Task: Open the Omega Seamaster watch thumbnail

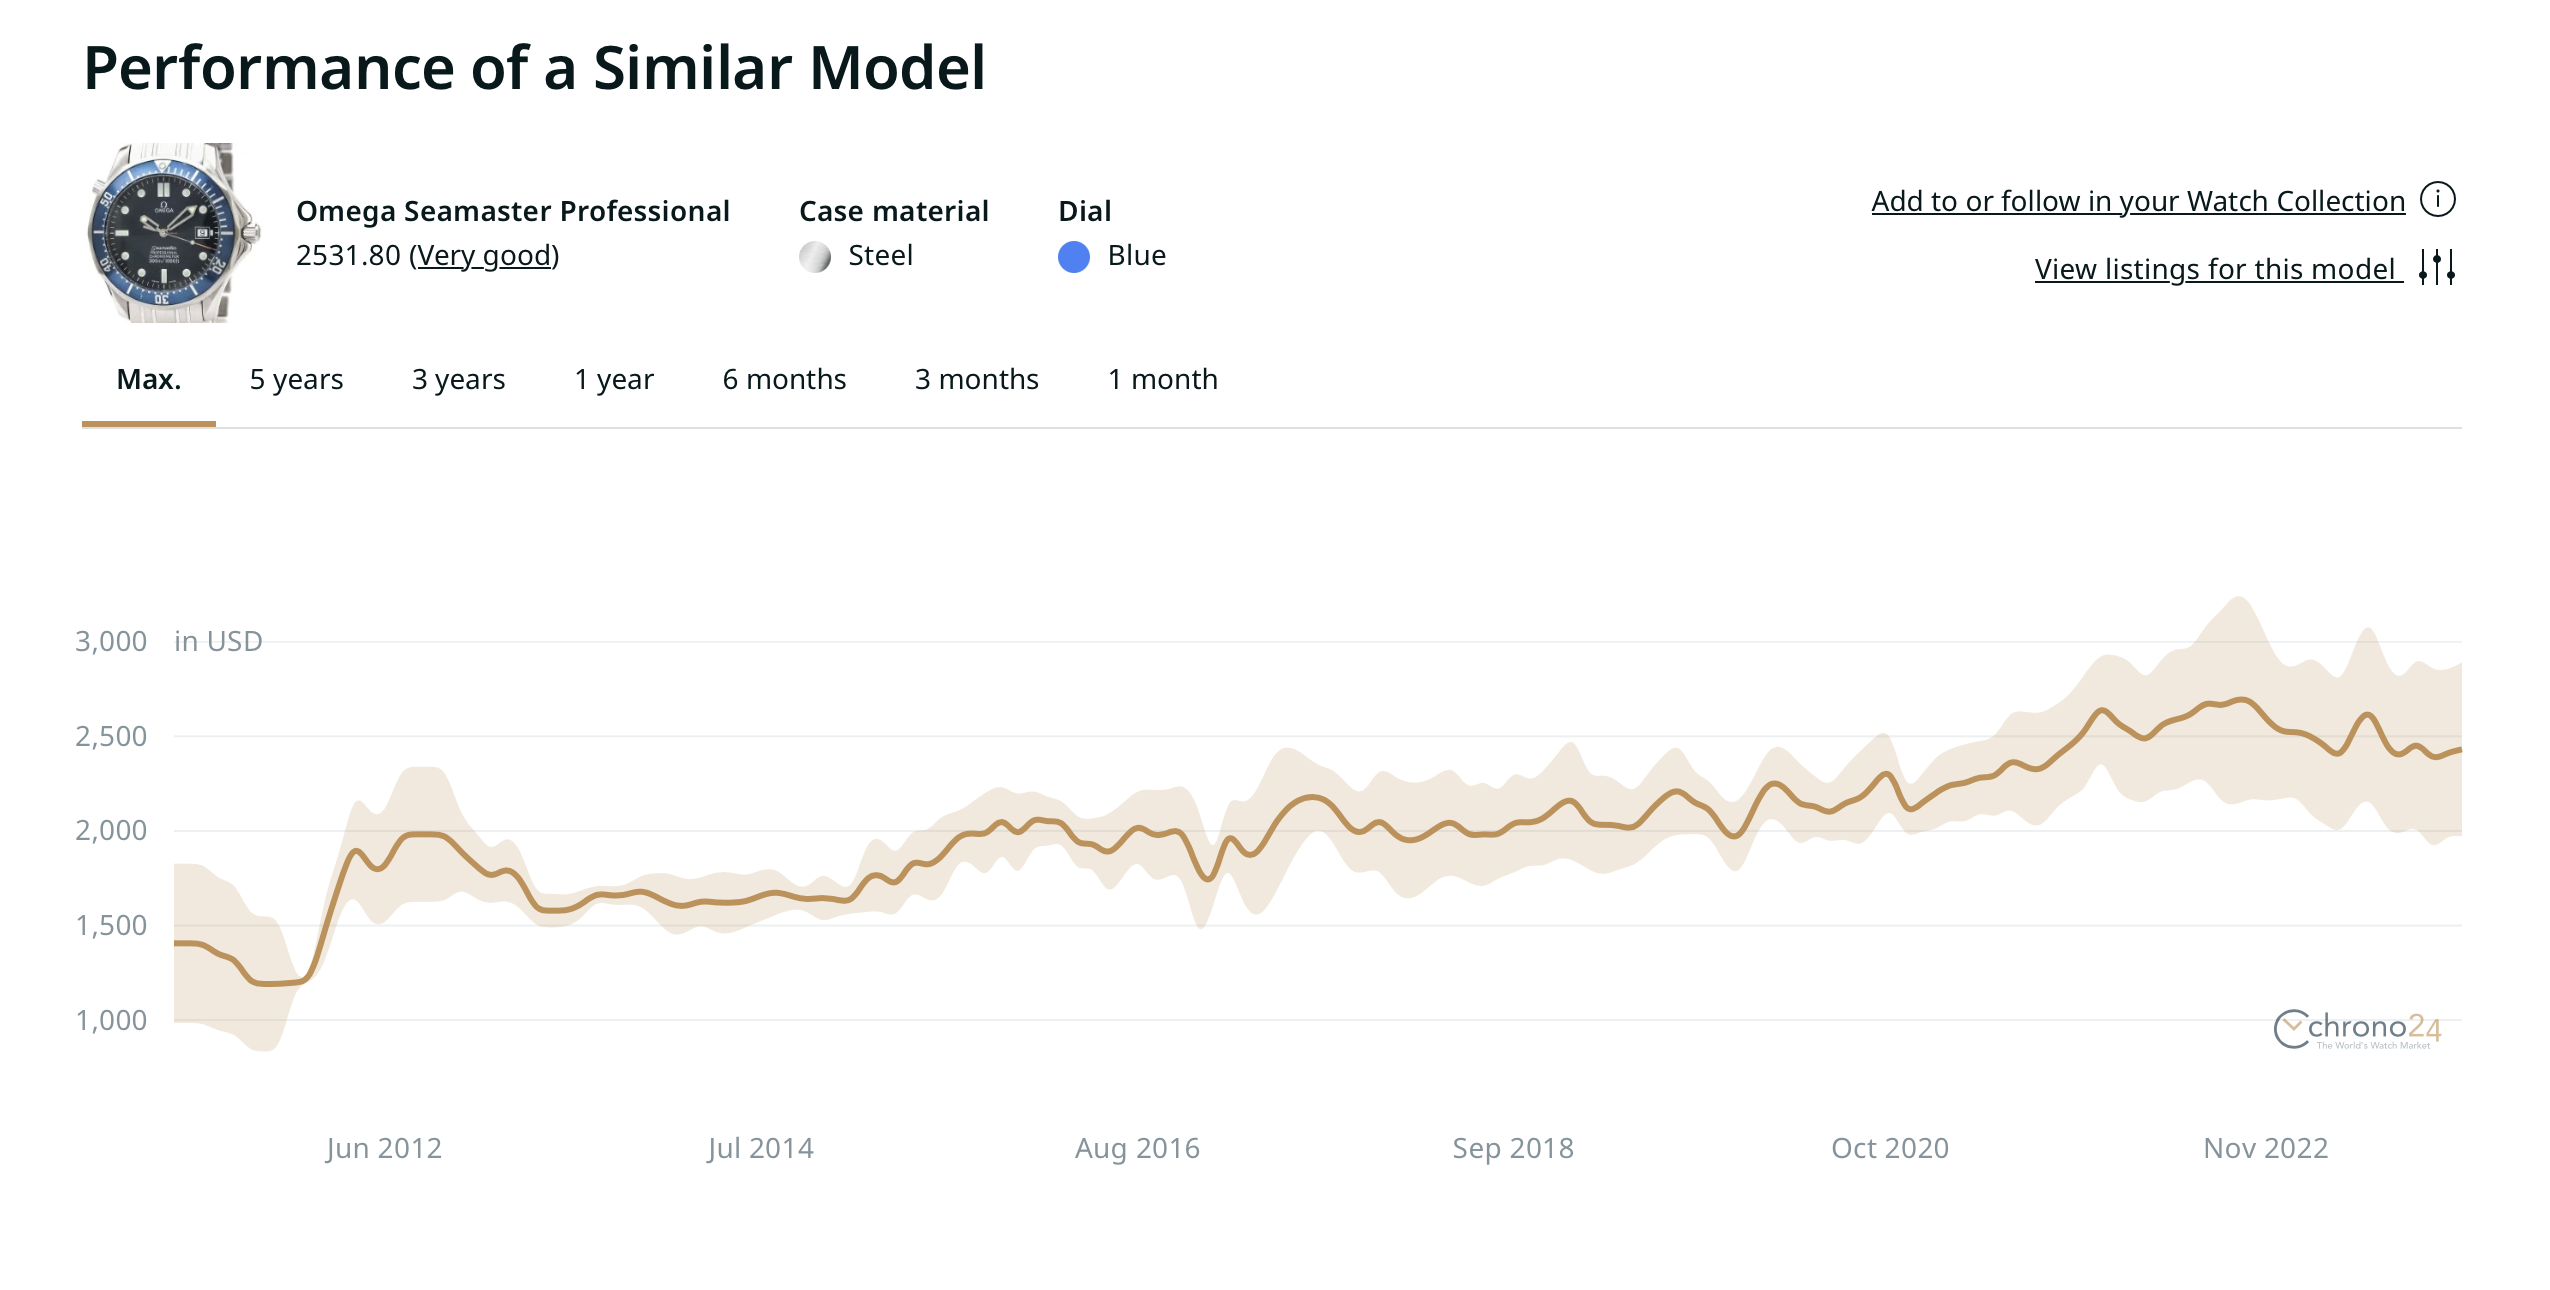Action: 172,233
